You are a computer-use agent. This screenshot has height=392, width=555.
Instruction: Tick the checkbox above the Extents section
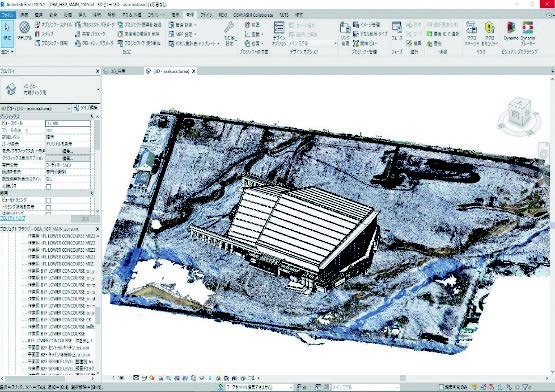[x=48, y=186]
